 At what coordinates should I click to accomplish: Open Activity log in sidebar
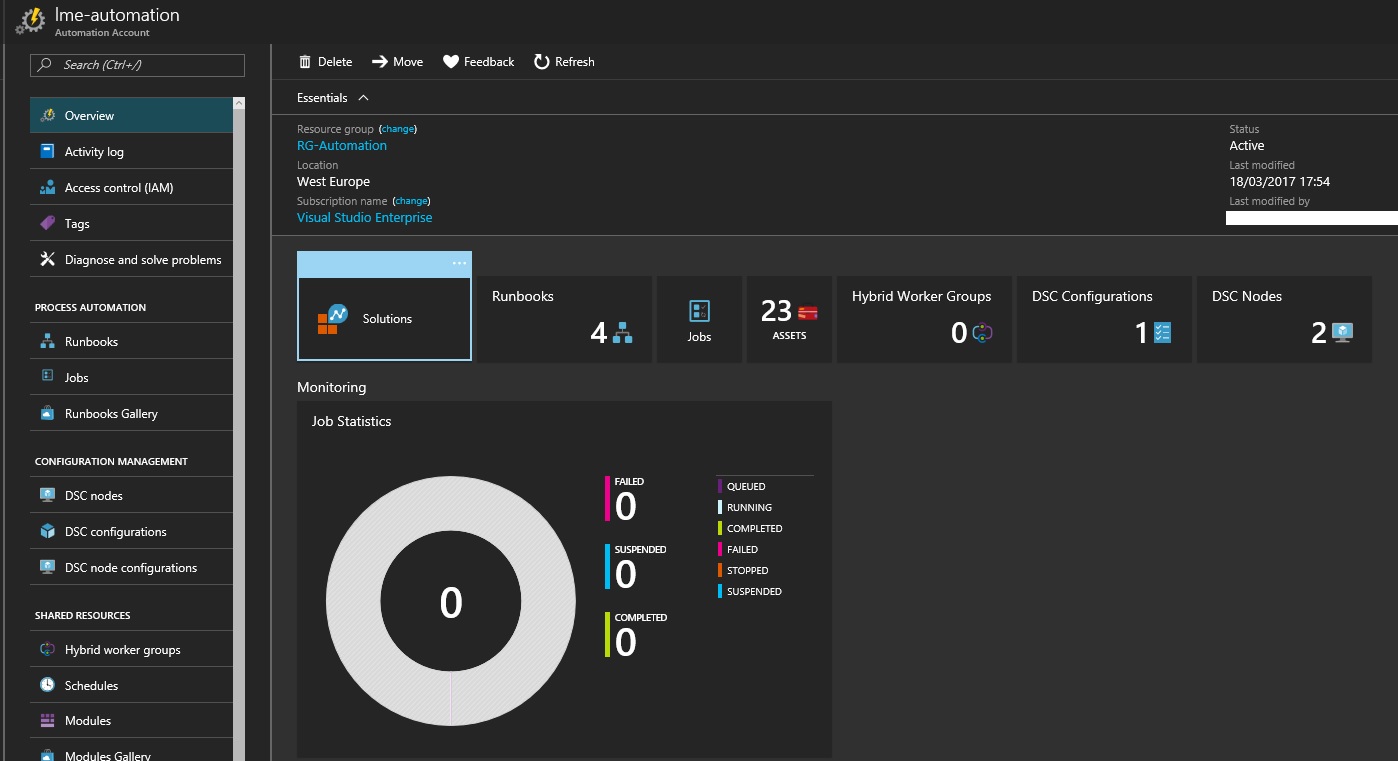(131, 152)
